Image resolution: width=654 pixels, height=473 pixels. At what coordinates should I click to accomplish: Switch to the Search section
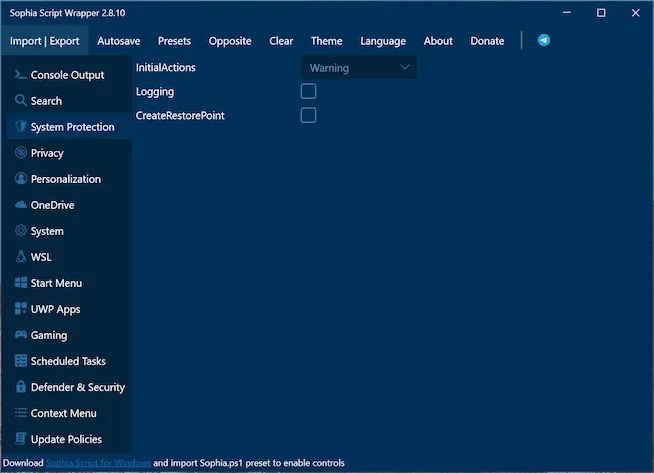click(69, 101)
